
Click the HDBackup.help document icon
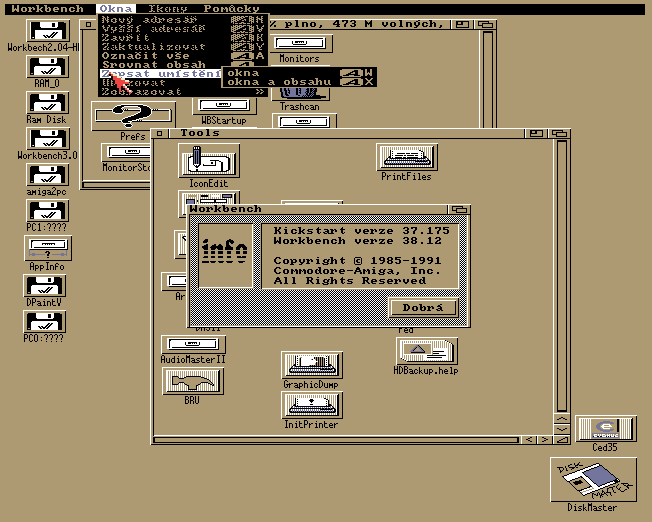(426, 351)
